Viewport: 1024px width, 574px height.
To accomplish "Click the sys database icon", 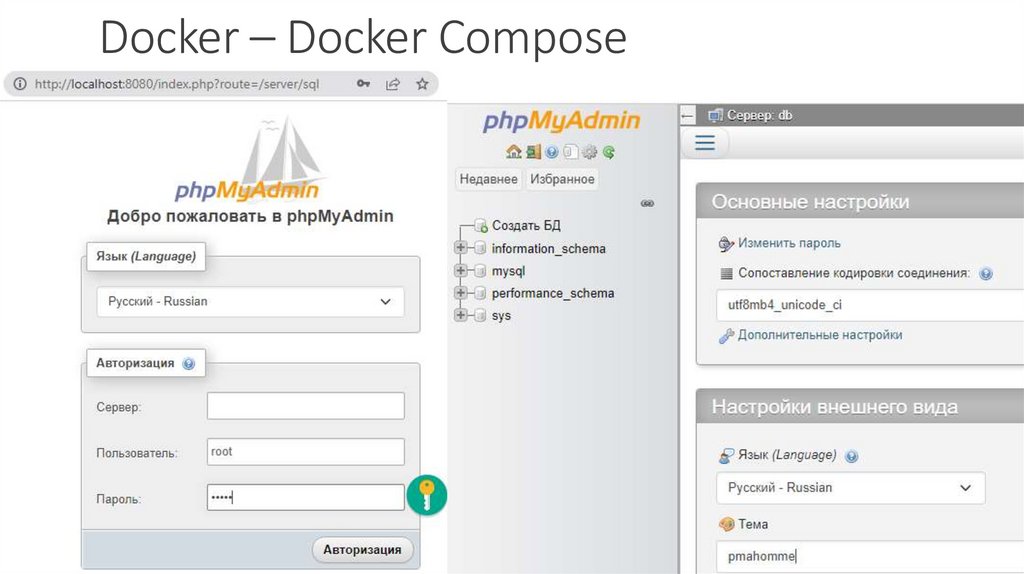I will coord(480,315).
